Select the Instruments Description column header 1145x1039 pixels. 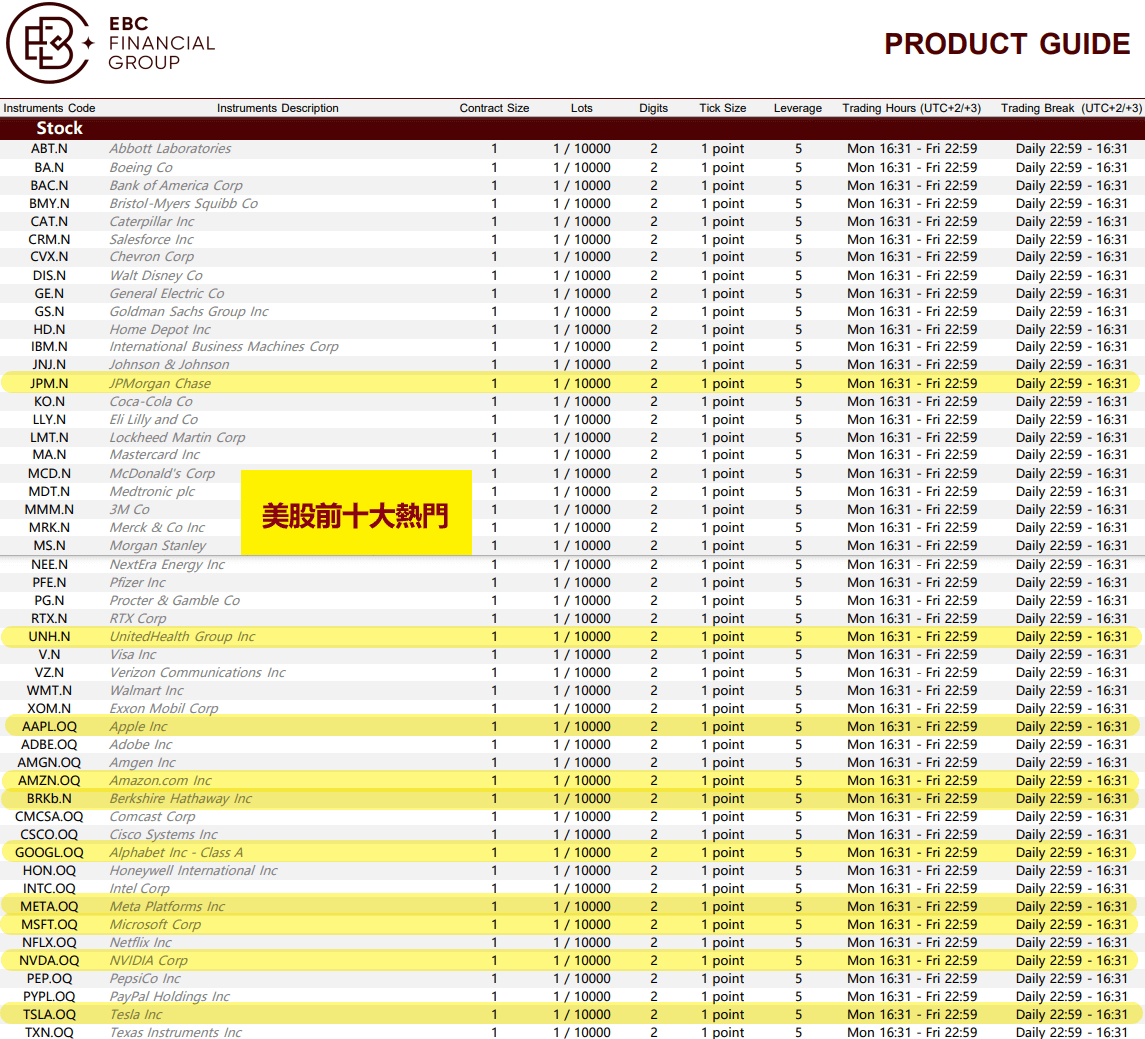coord(277,108)
